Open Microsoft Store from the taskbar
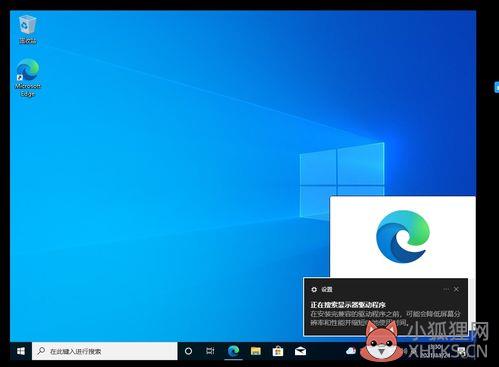 [278, 351]
